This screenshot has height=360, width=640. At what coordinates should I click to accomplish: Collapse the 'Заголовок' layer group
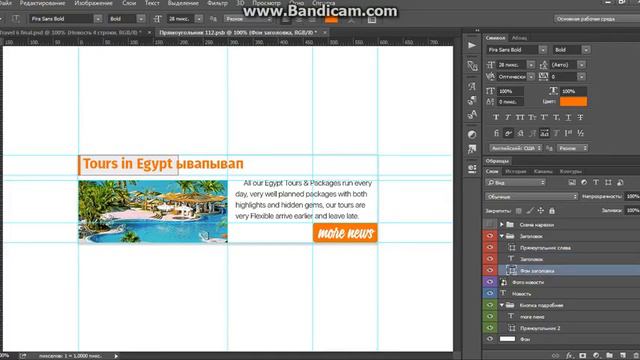[x=502, y=236]
